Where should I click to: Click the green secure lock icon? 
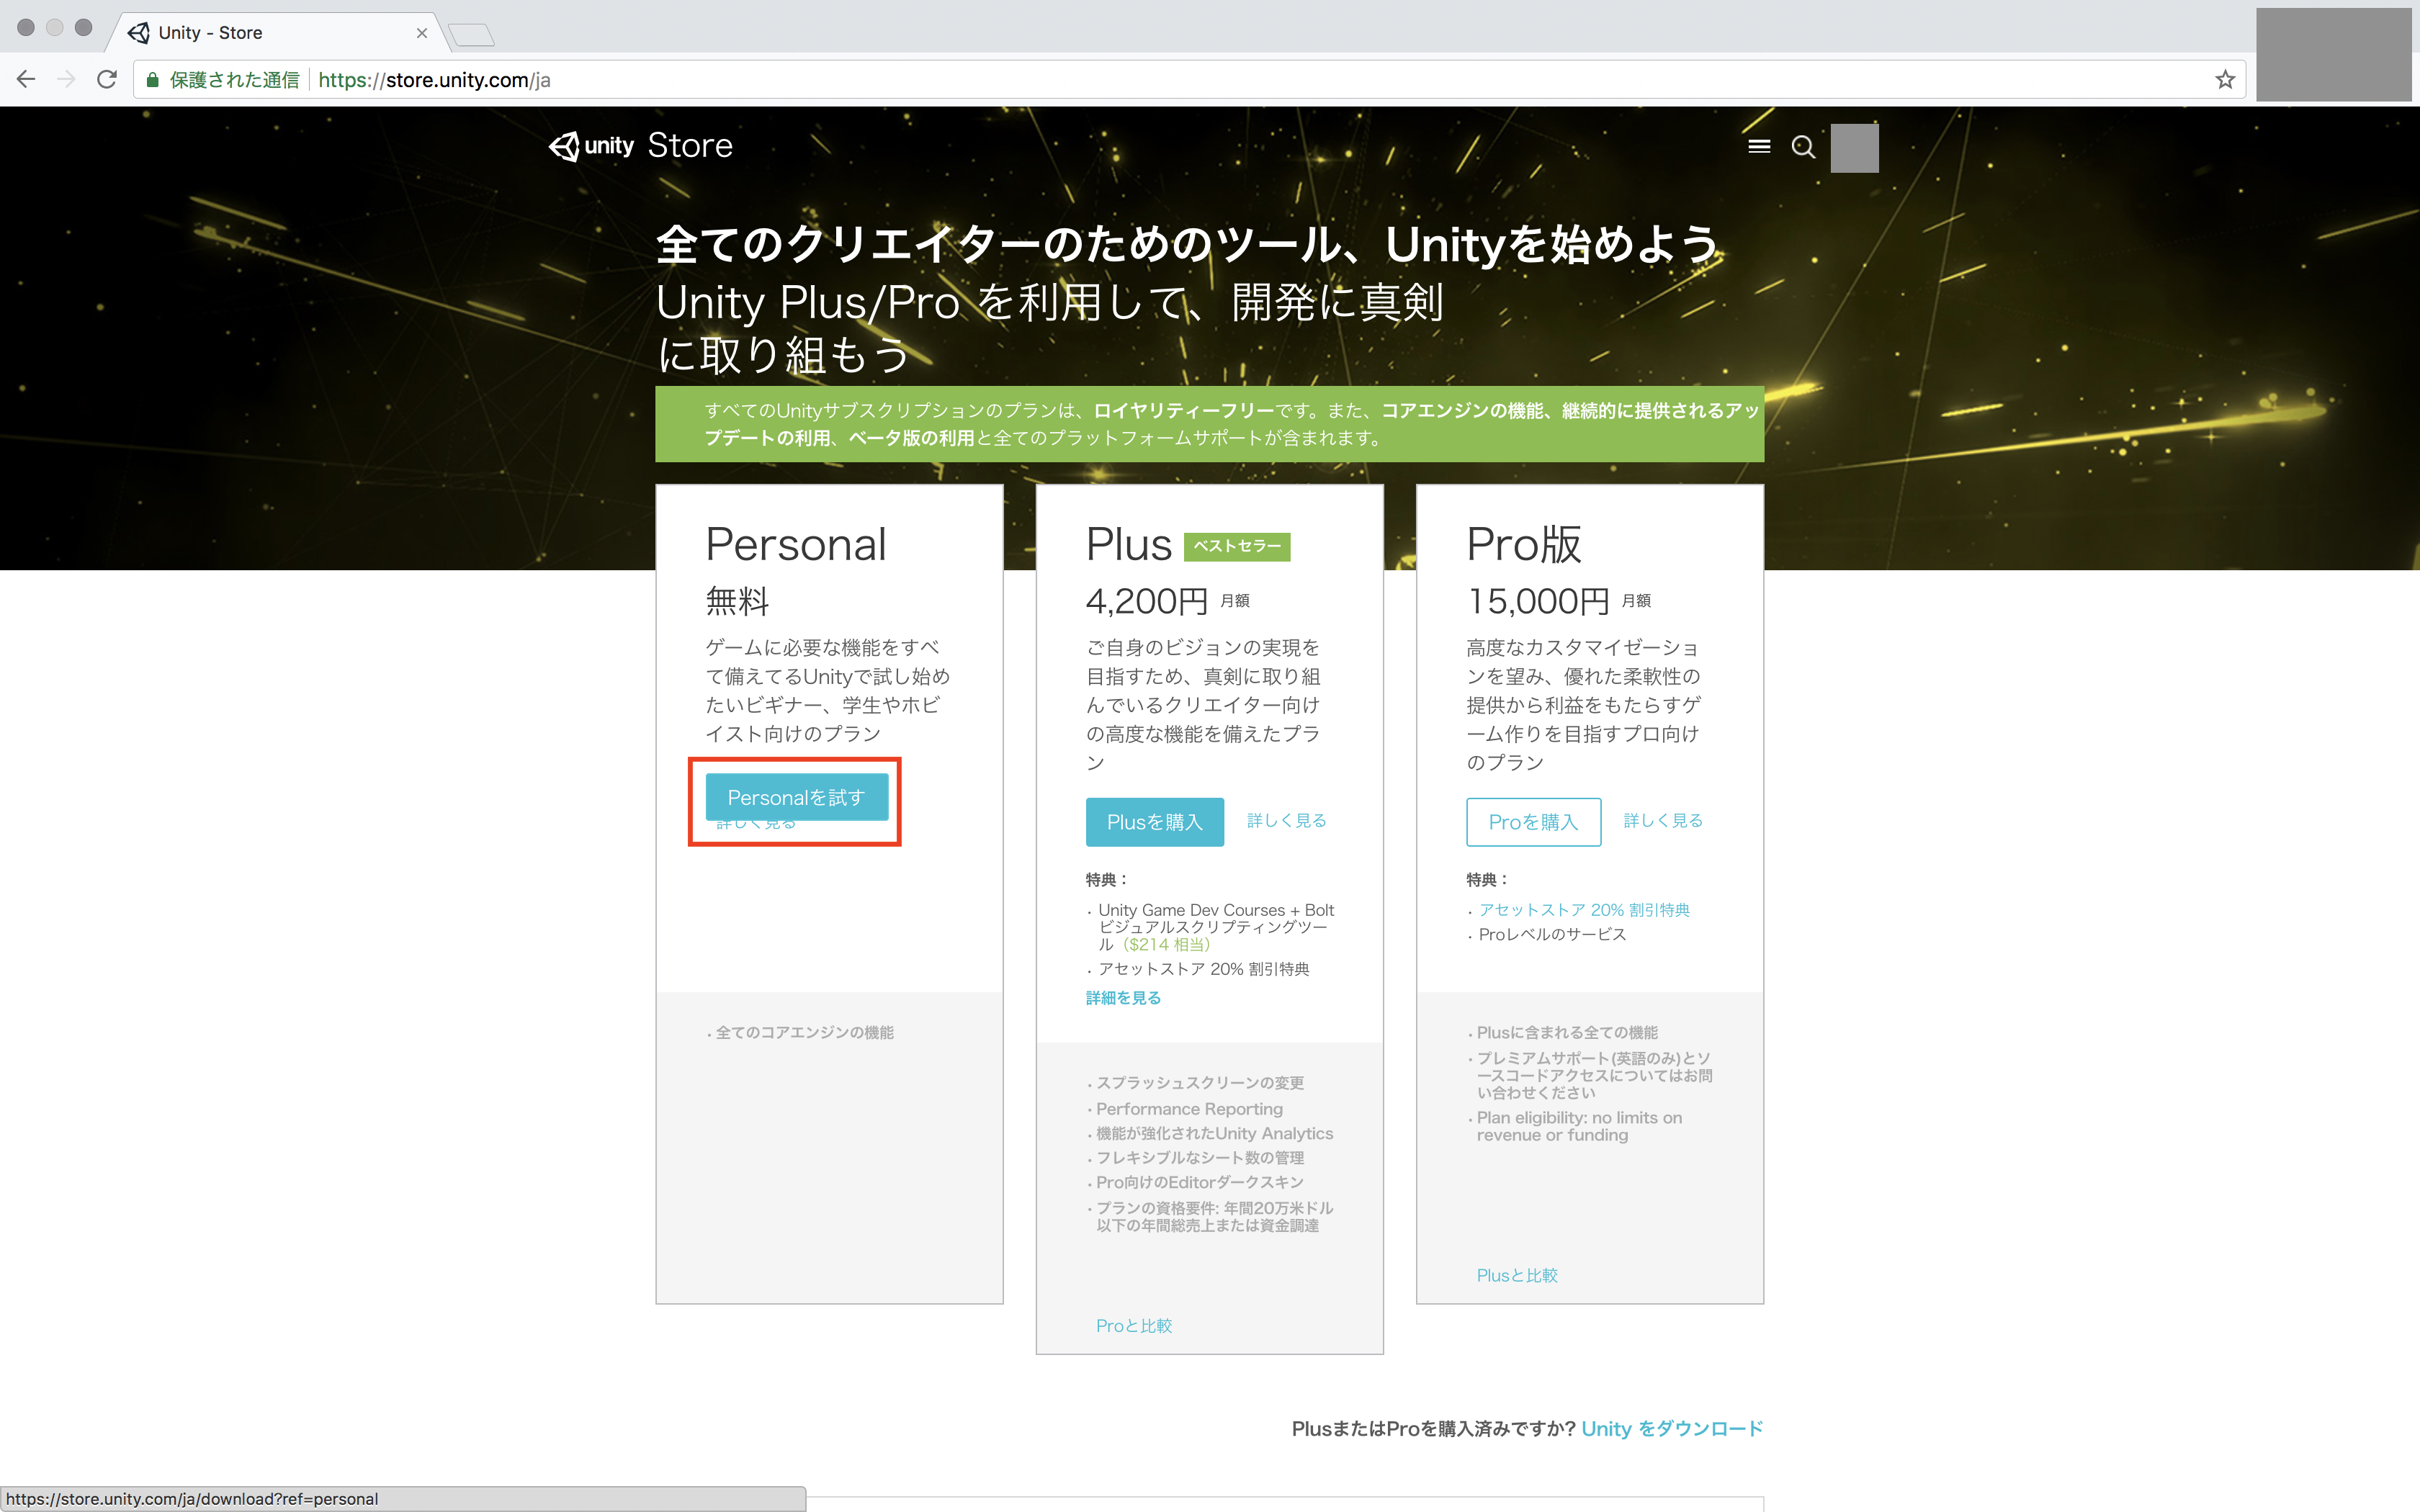point(153,80)
